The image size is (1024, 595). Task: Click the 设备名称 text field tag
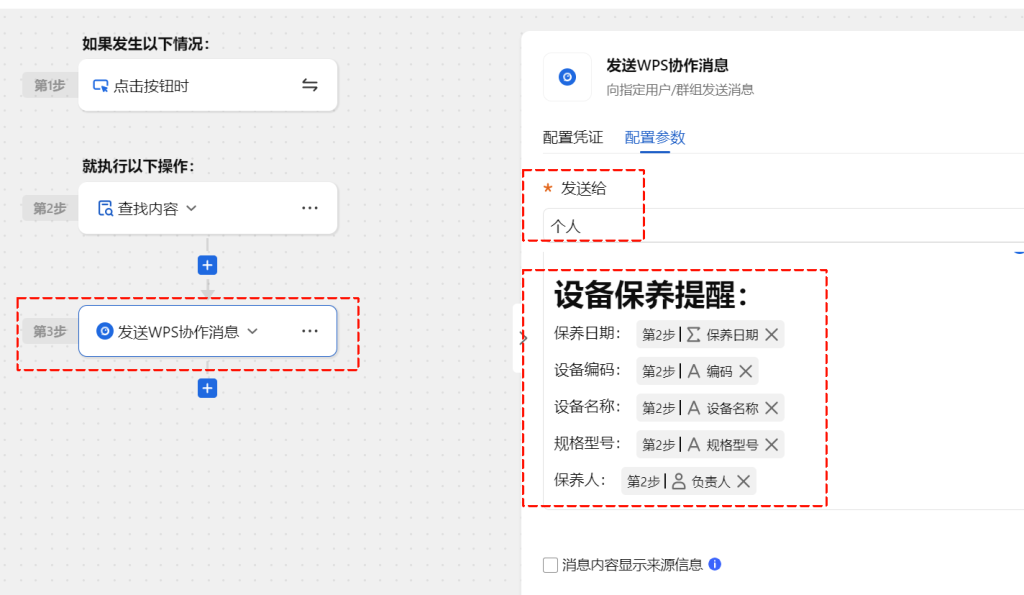(710, 408)
